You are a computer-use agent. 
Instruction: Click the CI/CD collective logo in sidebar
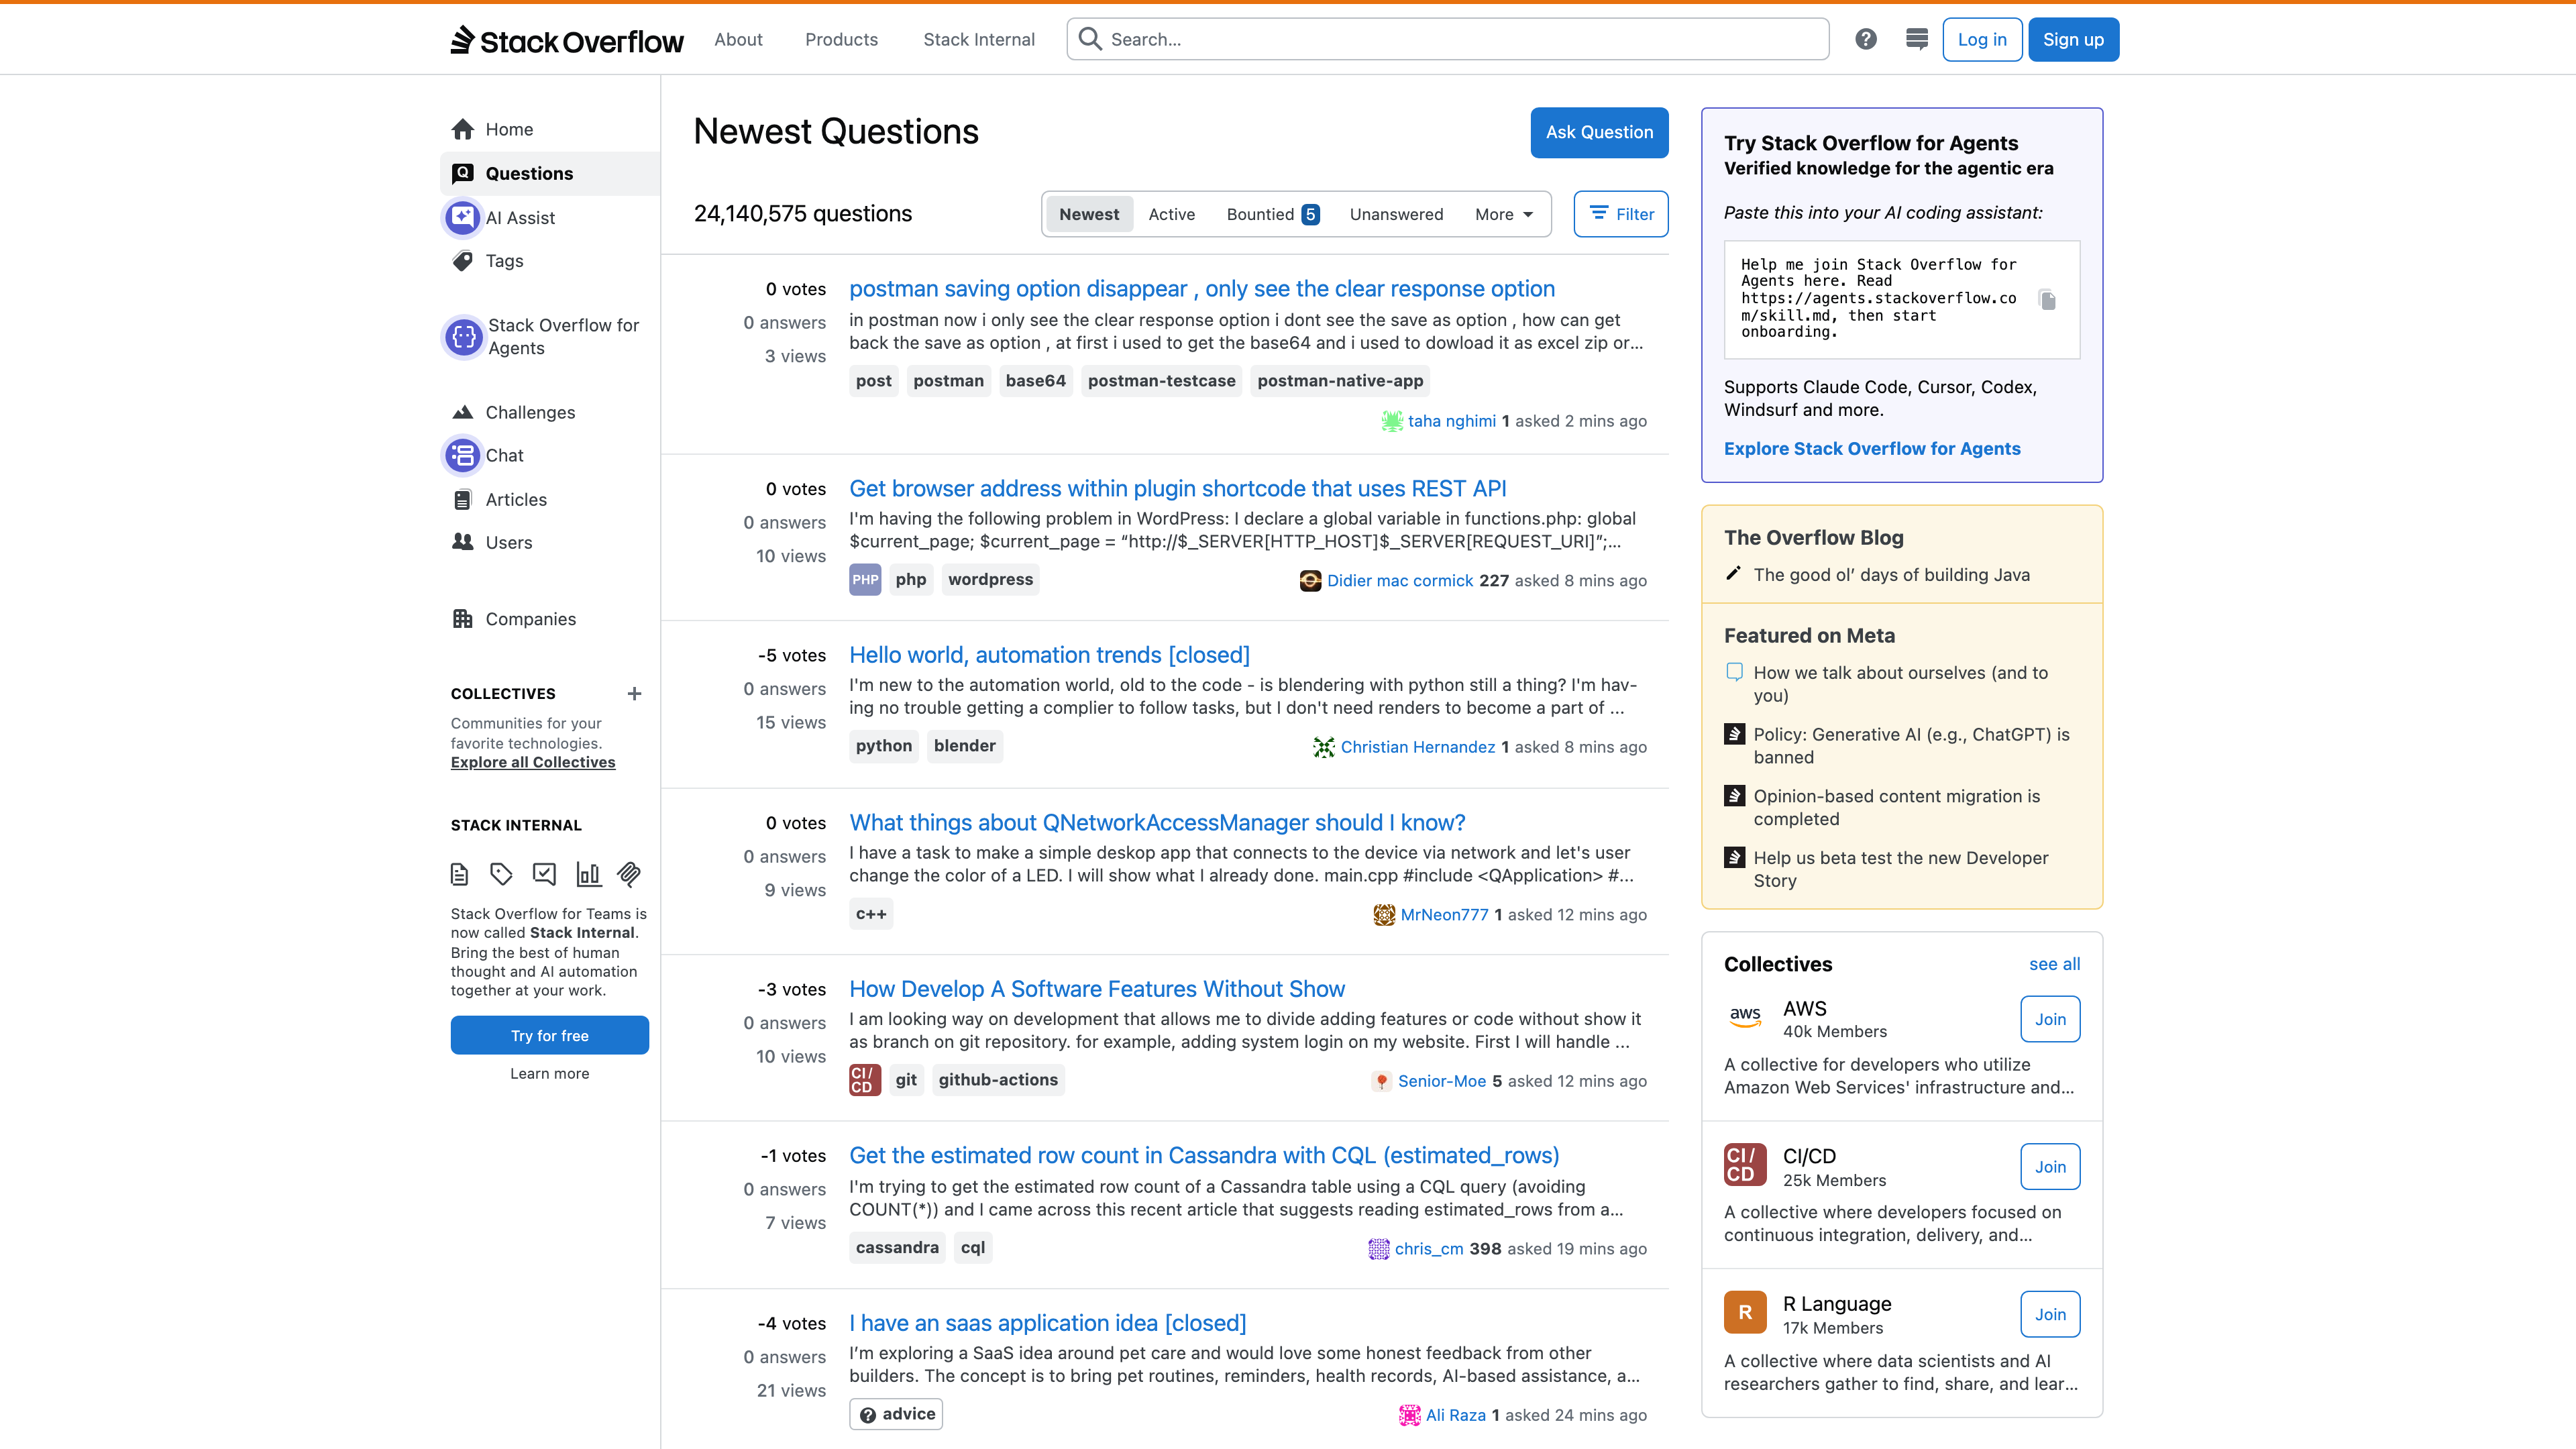(x=1745, y=1165)
